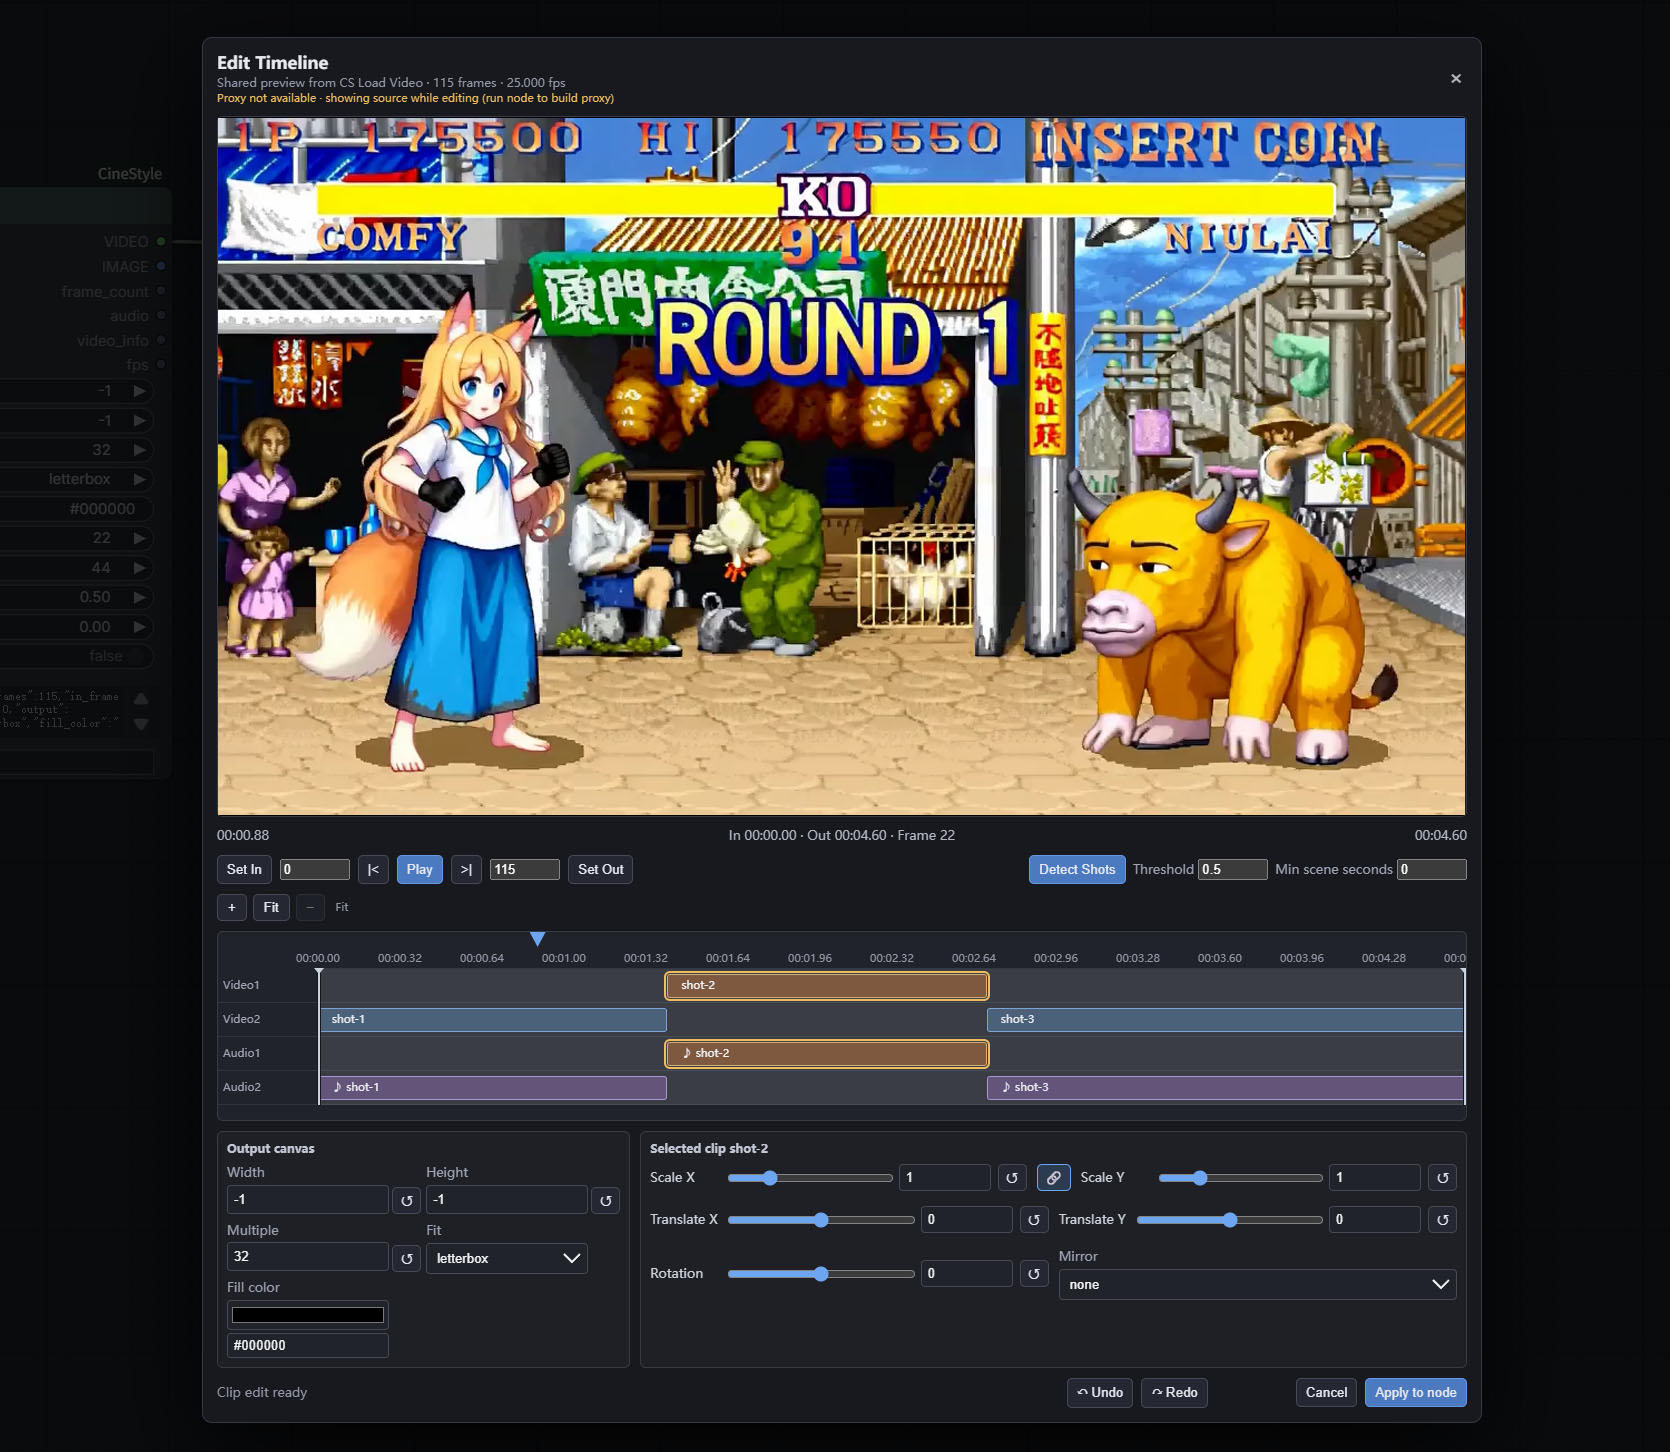Redo the clip edit

coord(1174,1392)
